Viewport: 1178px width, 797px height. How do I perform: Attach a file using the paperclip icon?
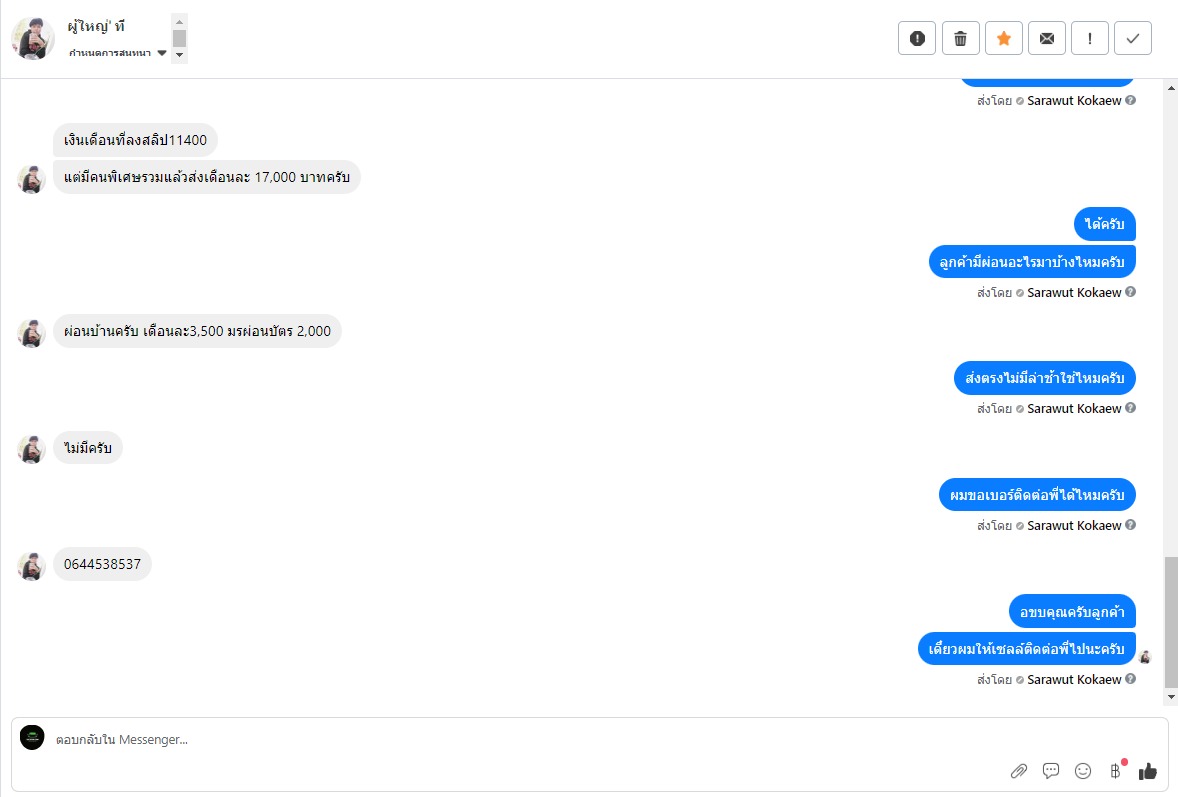click(x=1019, y=771)
